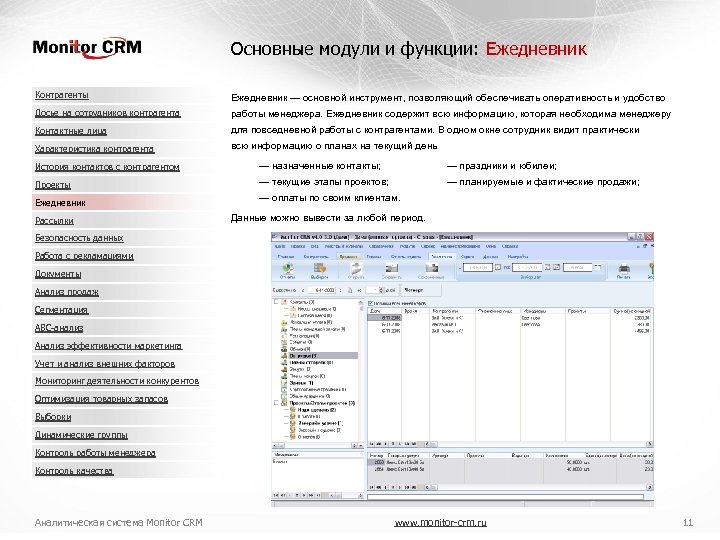This screenshot has width=720, height=540.
Task: Open Анализ эффективности маркетинга link
Action: point(108,346)
